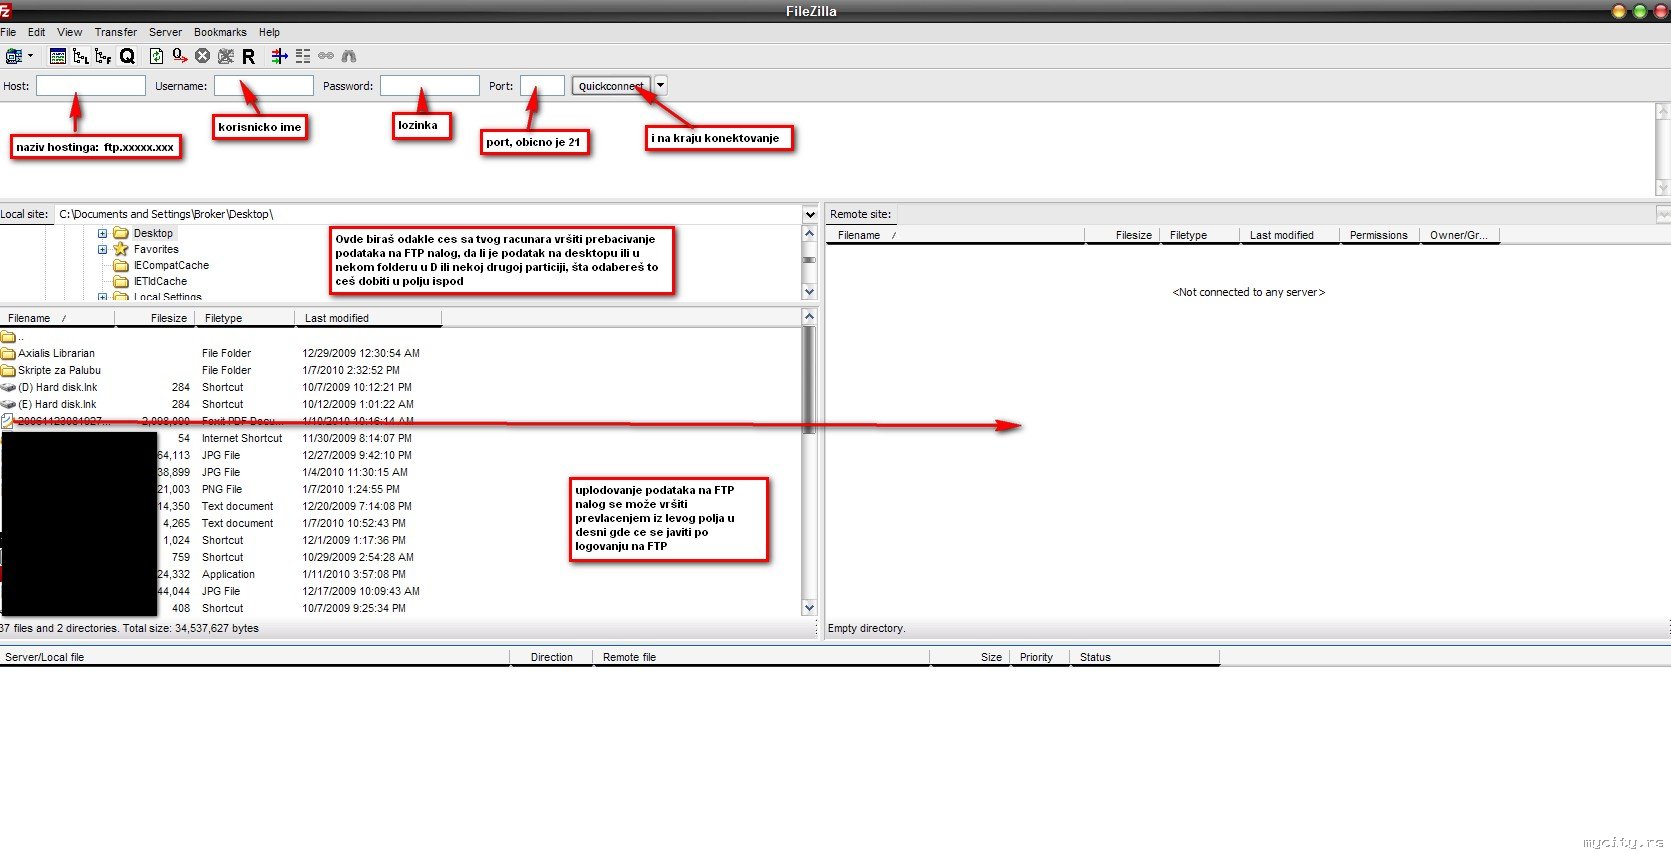The image size is (1671, 855).
Task: Toggle processing of the transfer queue
Action: pos(180,56)
